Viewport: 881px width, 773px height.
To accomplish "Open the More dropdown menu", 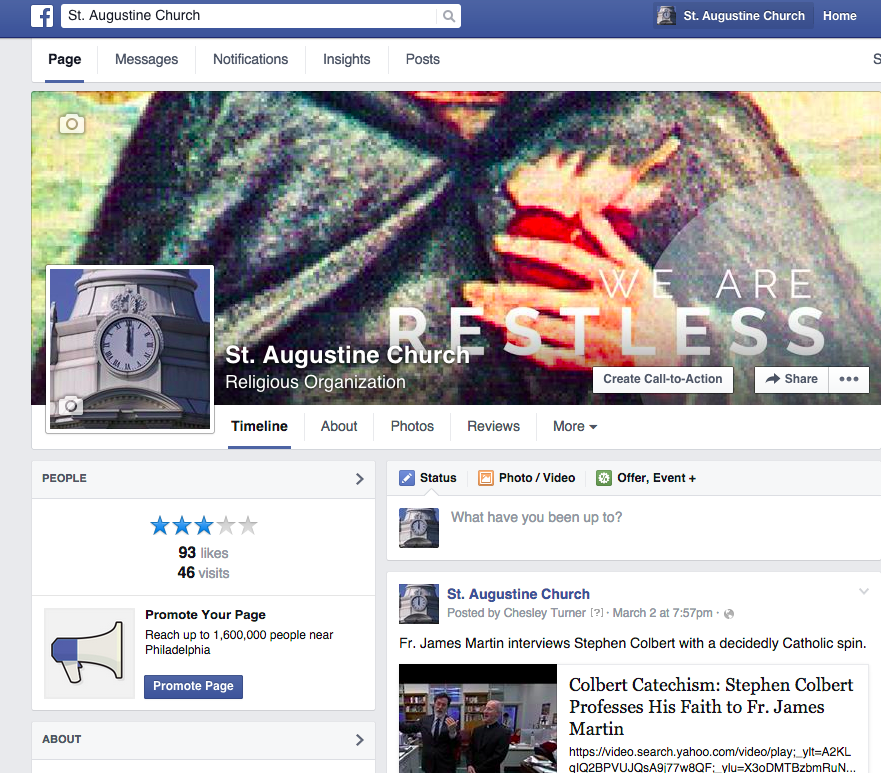I will (575, 426).
